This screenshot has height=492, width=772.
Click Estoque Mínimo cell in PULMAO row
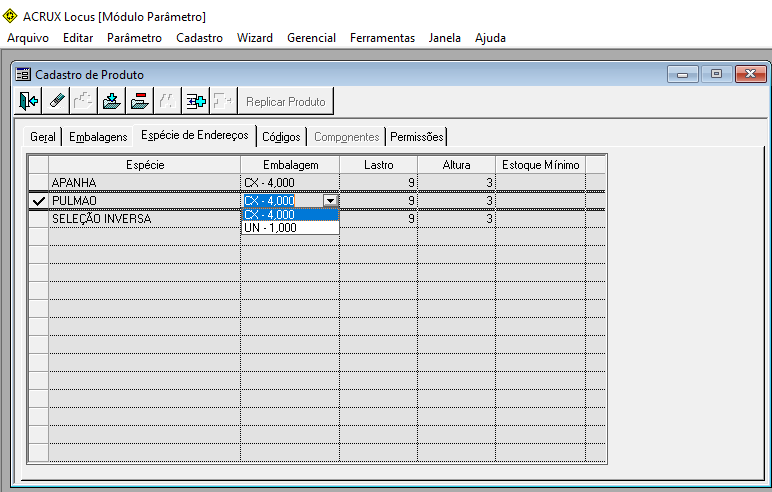541,200
